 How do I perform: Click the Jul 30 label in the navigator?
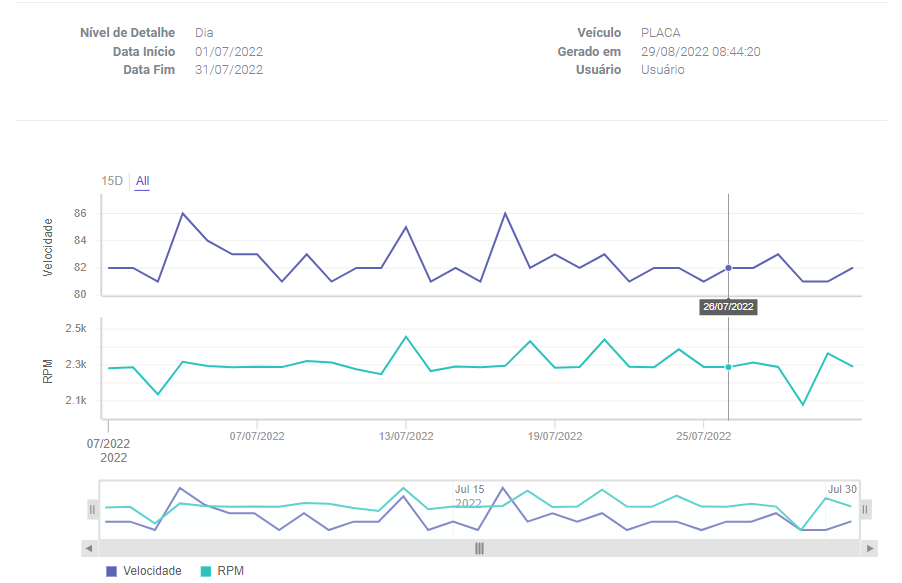pyautogui.click(x=842, y=489)
